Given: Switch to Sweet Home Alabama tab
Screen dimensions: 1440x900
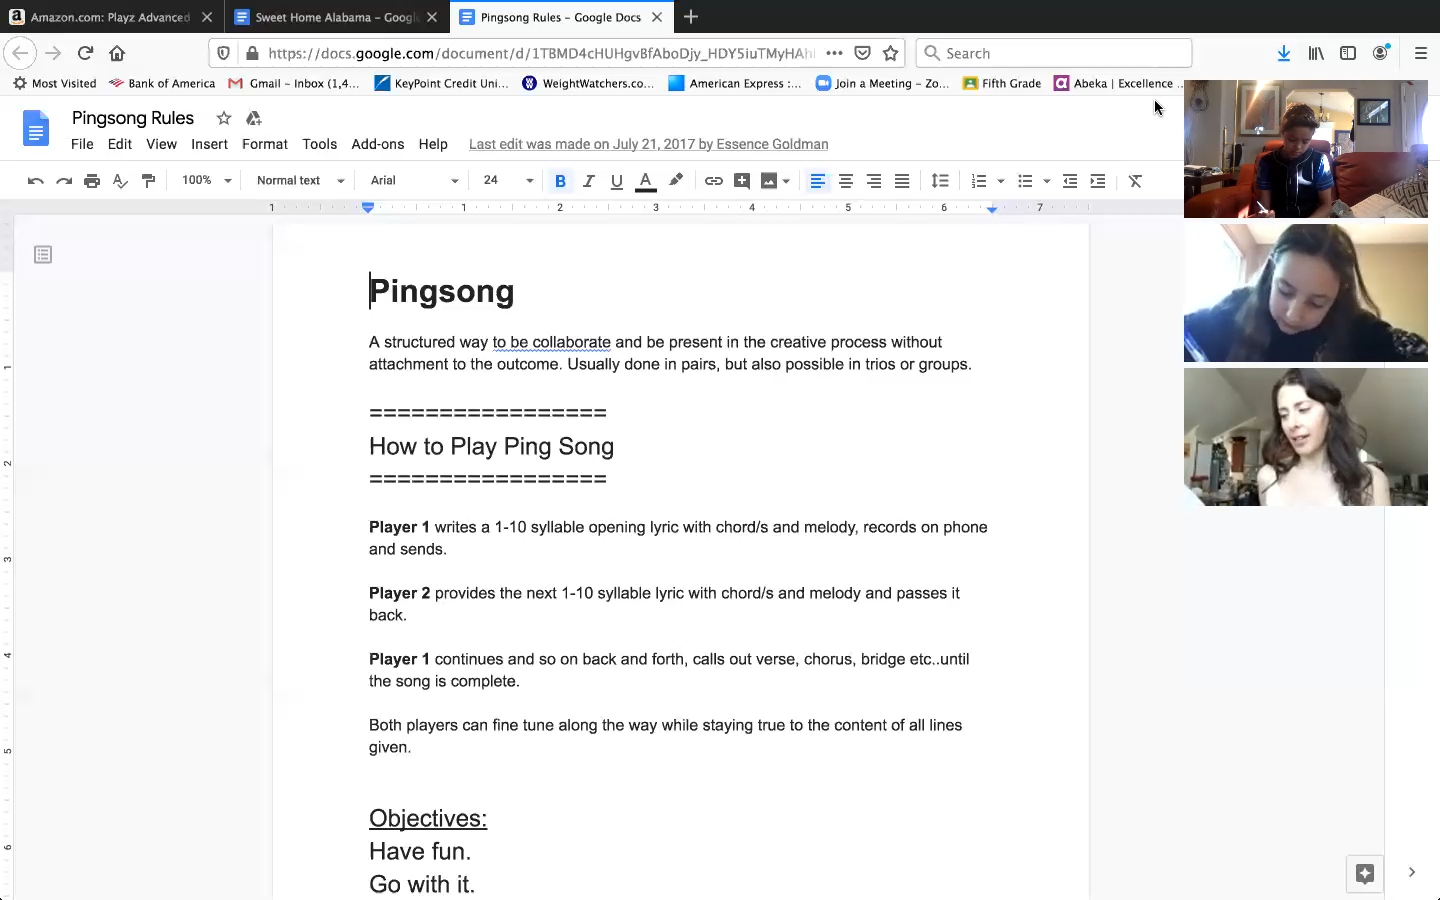Looking at the screenshot, I should tap(335, 17).
